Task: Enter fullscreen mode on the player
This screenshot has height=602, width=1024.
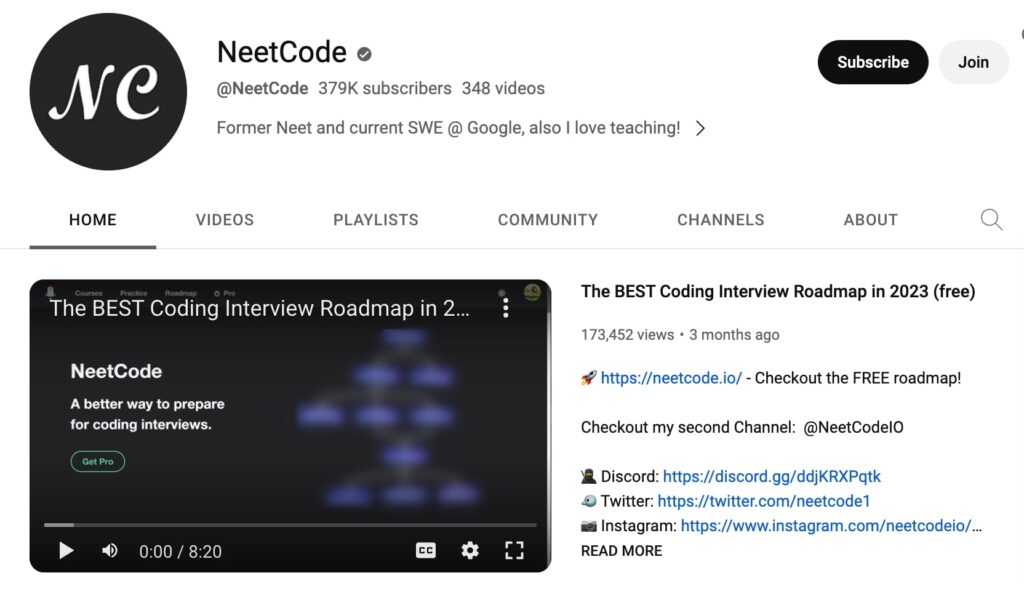Action: [x=514, y=550]
